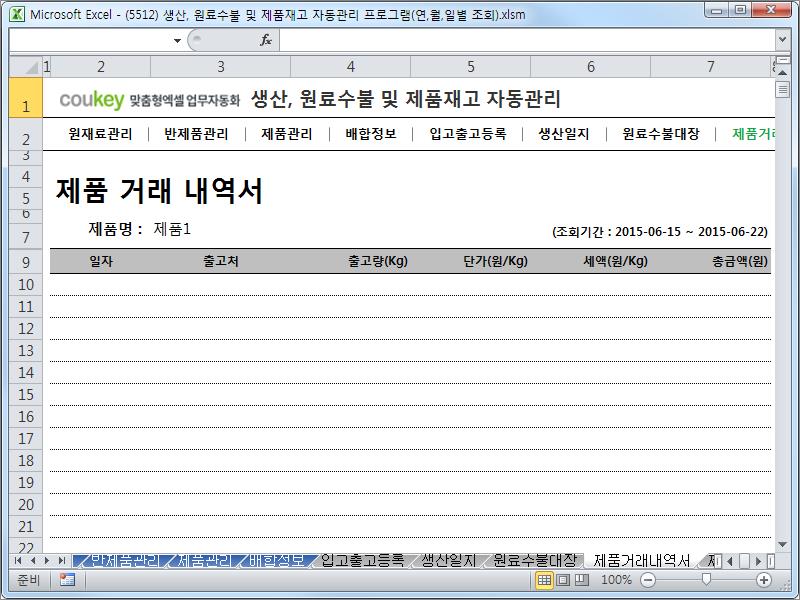Open the 생산일지 navigation link
This screenshot has width=800, height=600.
coord(564,134)
